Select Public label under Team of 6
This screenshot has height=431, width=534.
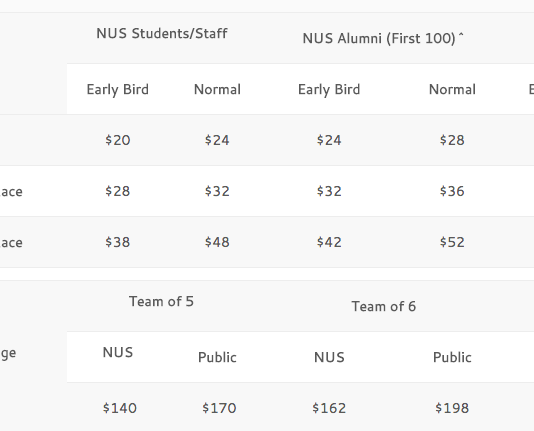click(452, 357)
